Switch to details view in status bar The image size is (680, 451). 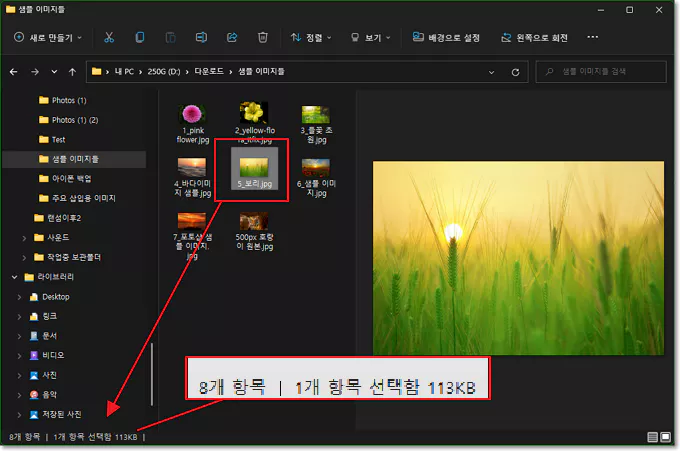(x=652, y=437)
